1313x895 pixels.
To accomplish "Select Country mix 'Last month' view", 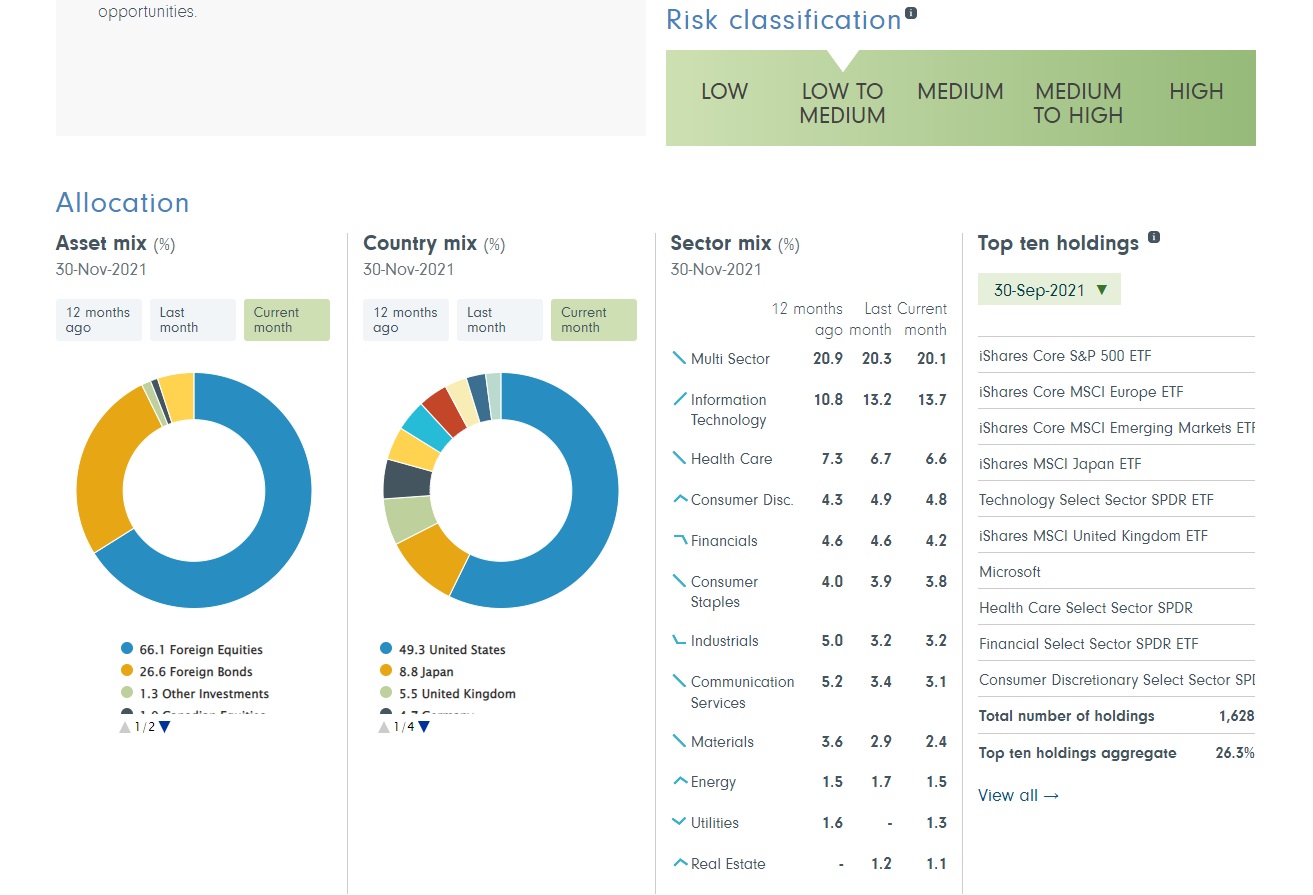I will 499,320.
